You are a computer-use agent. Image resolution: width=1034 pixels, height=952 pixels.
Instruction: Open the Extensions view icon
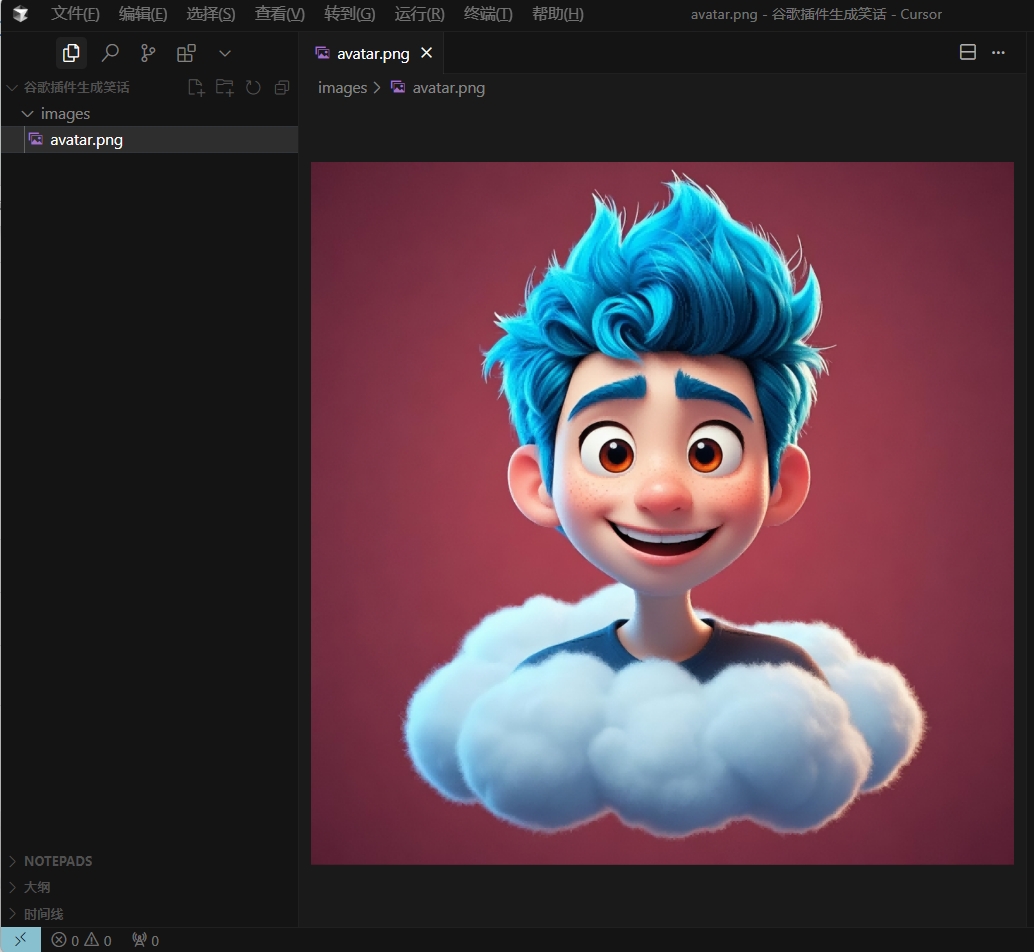tap(186, 53)
